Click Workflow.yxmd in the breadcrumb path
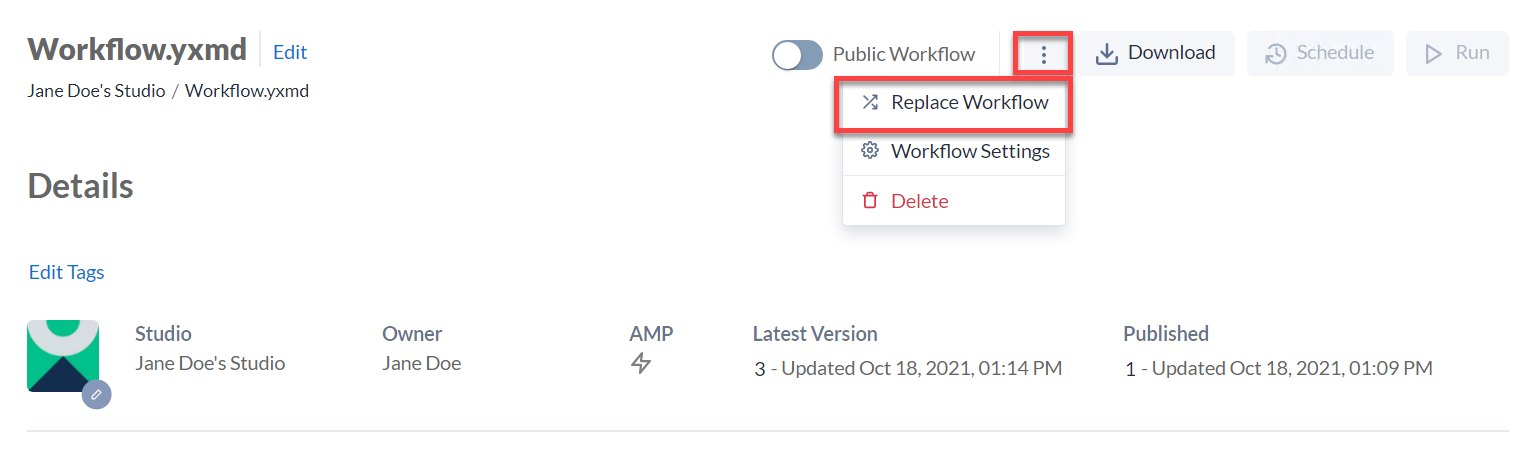The image size is (1520, 458). pyautogui.click(x=247, y=91)
